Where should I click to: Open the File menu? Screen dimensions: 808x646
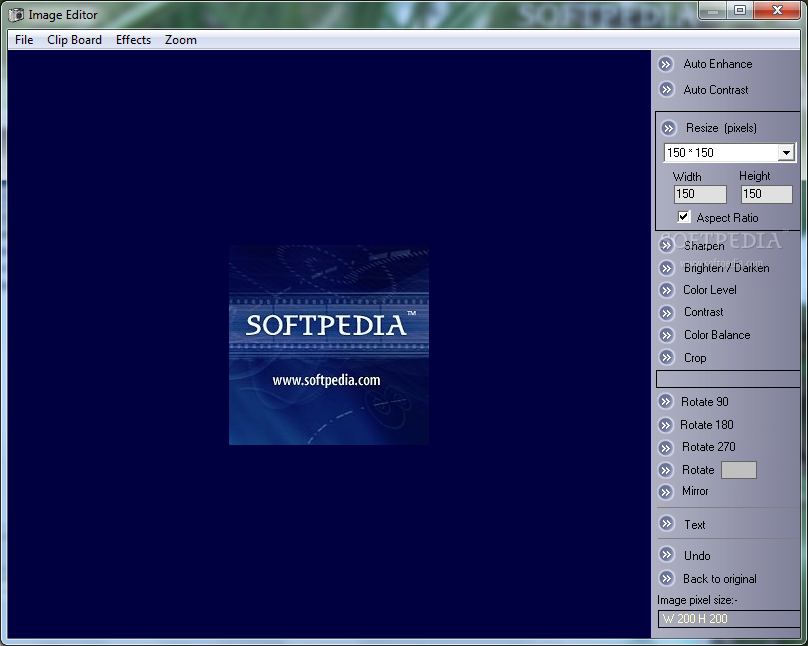tap(24, 40)
